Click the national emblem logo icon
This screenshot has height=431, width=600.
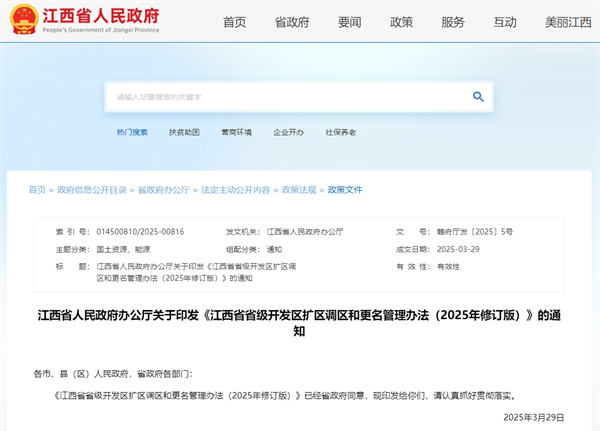tap(24, 20)
